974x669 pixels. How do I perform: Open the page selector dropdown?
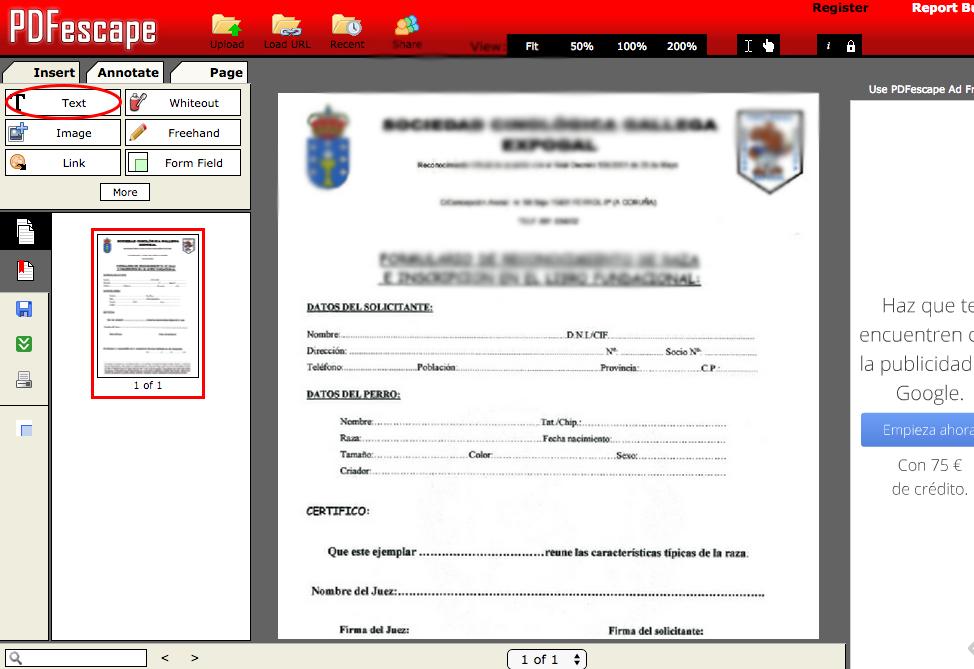click(x=547, y=659)
